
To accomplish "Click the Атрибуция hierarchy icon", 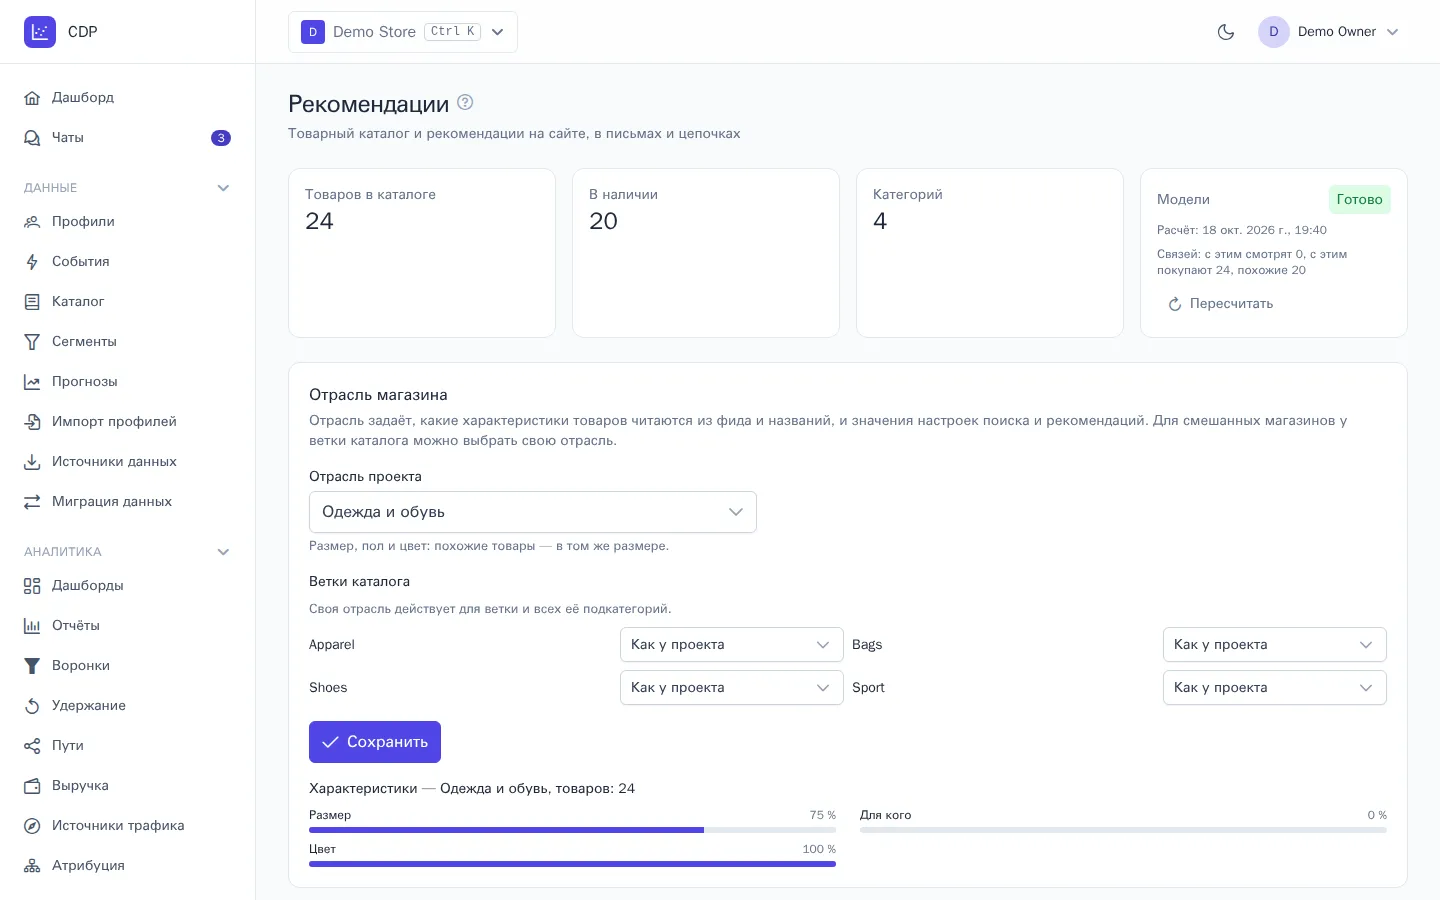I will [x=32, y=866].
